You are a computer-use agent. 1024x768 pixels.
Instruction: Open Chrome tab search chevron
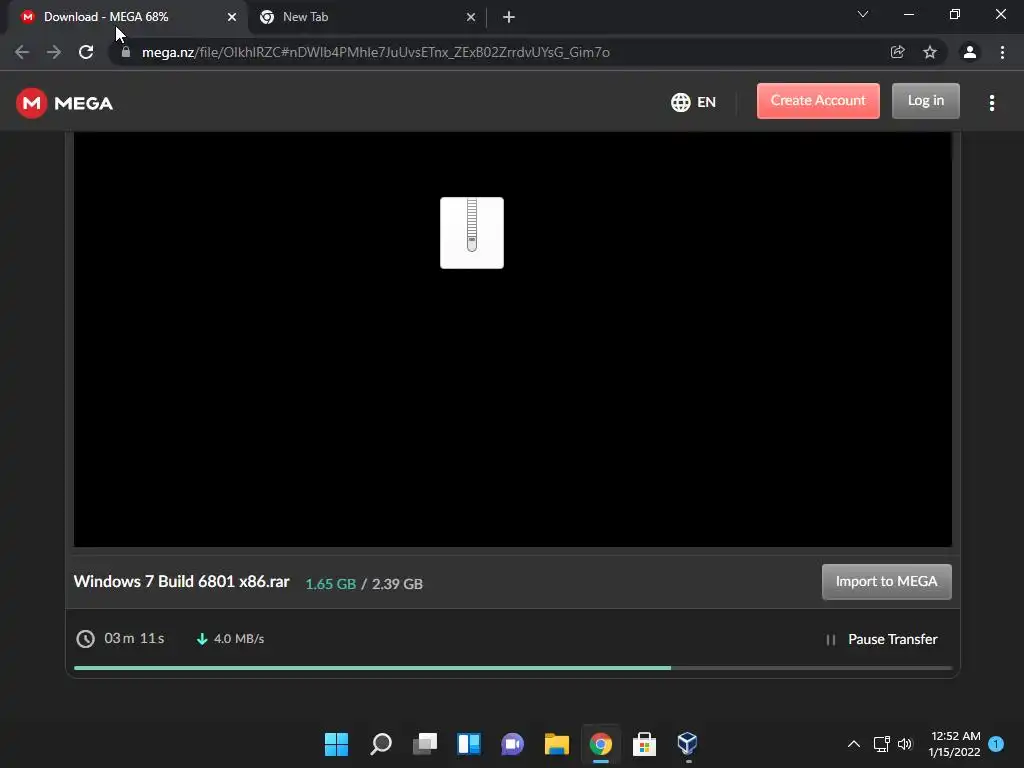(x=863, y=14)
